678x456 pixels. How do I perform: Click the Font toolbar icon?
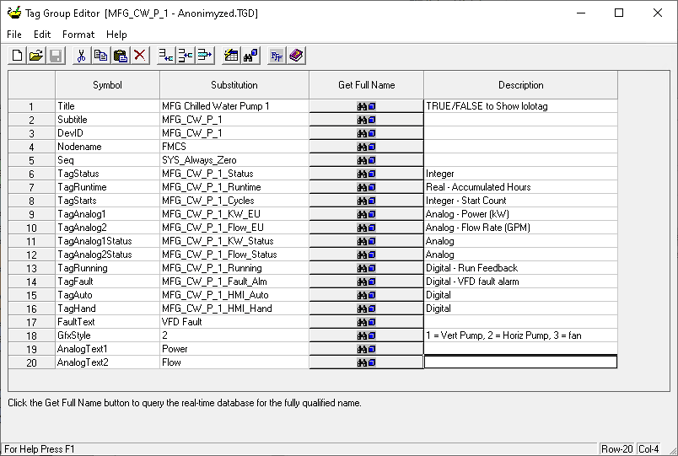276,56
